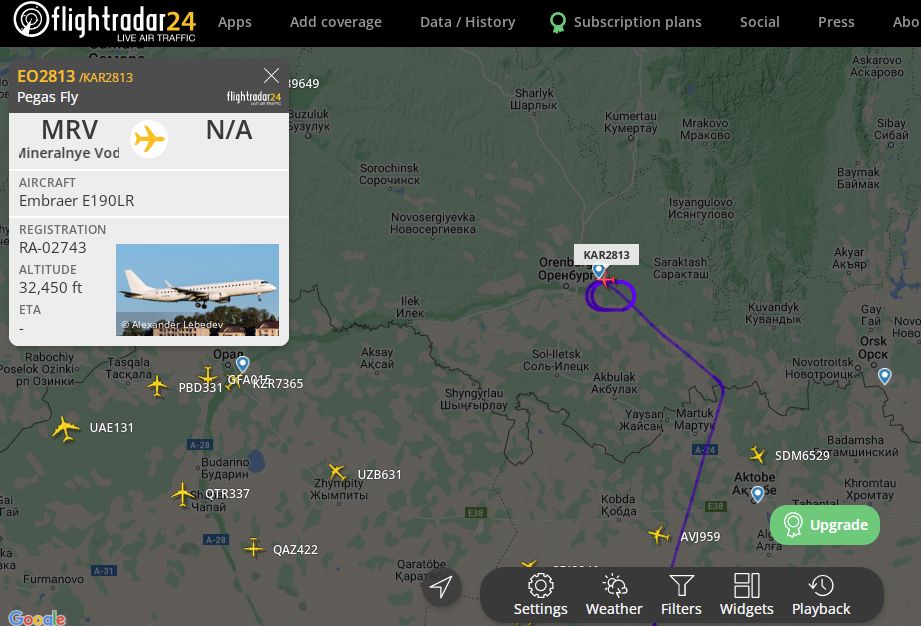This screenshot has width=921, height=626.
Task: Start Playback with the clock icon
Action: [x=821, y=585]
